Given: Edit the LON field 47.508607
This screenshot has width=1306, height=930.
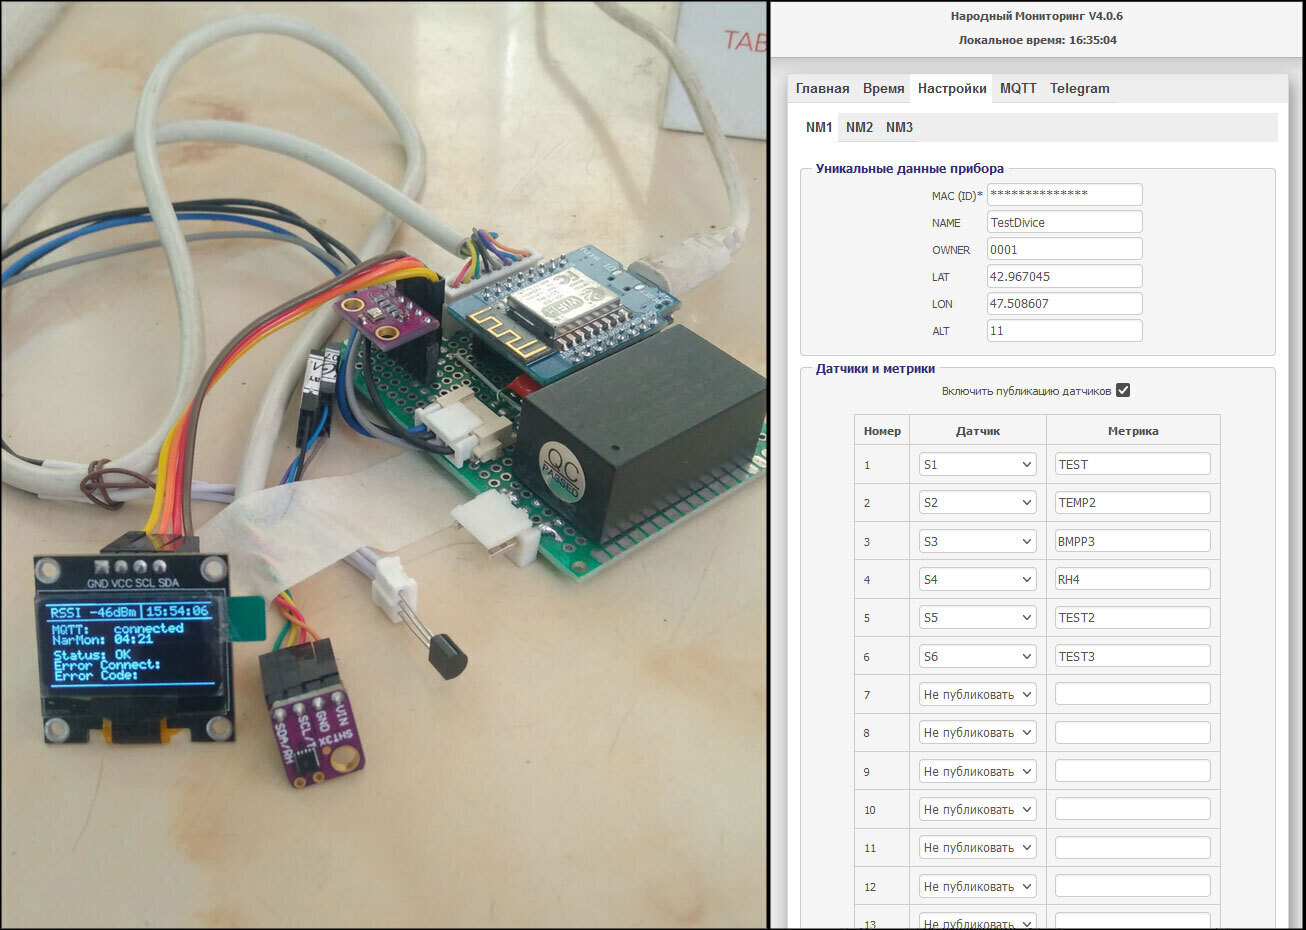Looking at the screenshot, I should (x=1064, y=303).
